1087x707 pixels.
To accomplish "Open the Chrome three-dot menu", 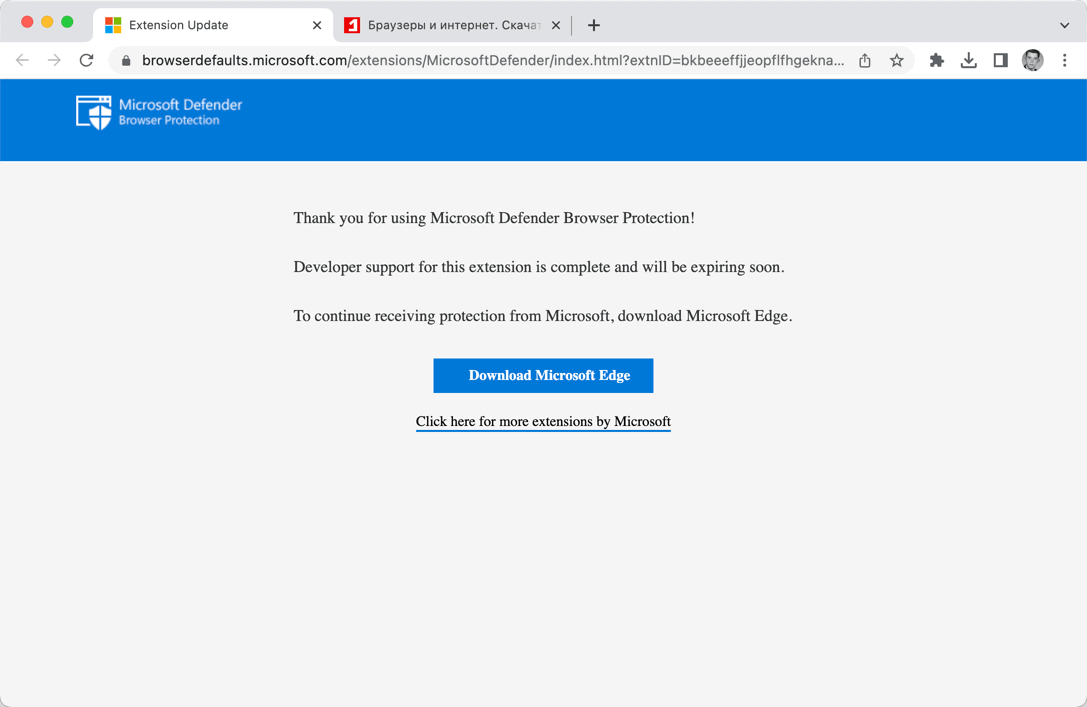I will 1065,61.
